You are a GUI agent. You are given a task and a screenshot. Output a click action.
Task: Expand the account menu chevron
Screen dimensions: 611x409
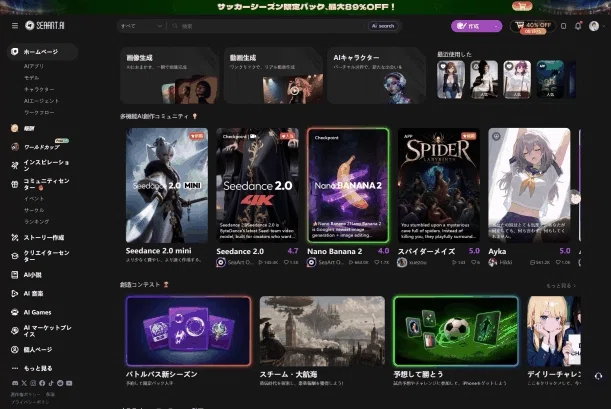(x=604, y=26)
